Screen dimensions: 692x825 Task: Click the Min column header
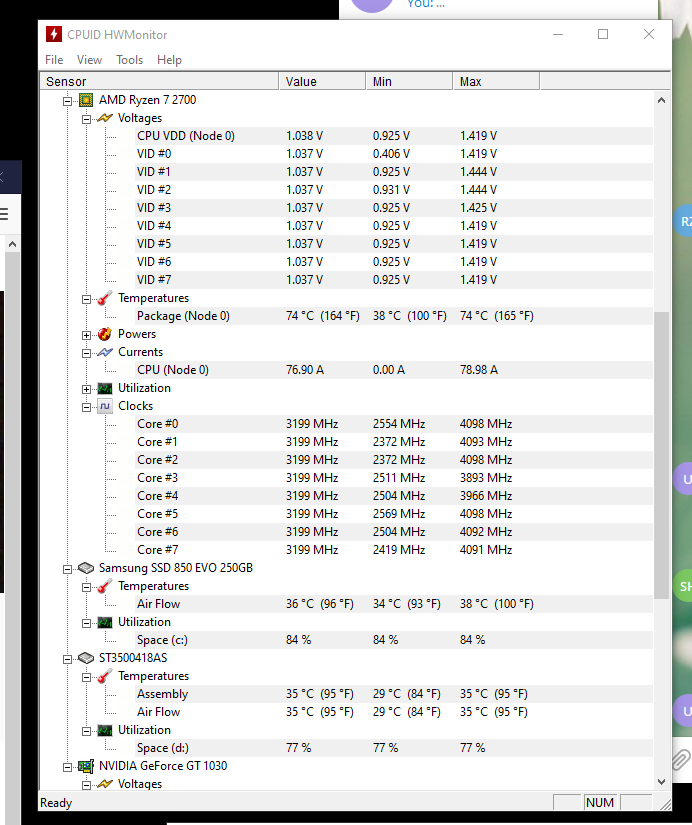(x=409, y=82)
